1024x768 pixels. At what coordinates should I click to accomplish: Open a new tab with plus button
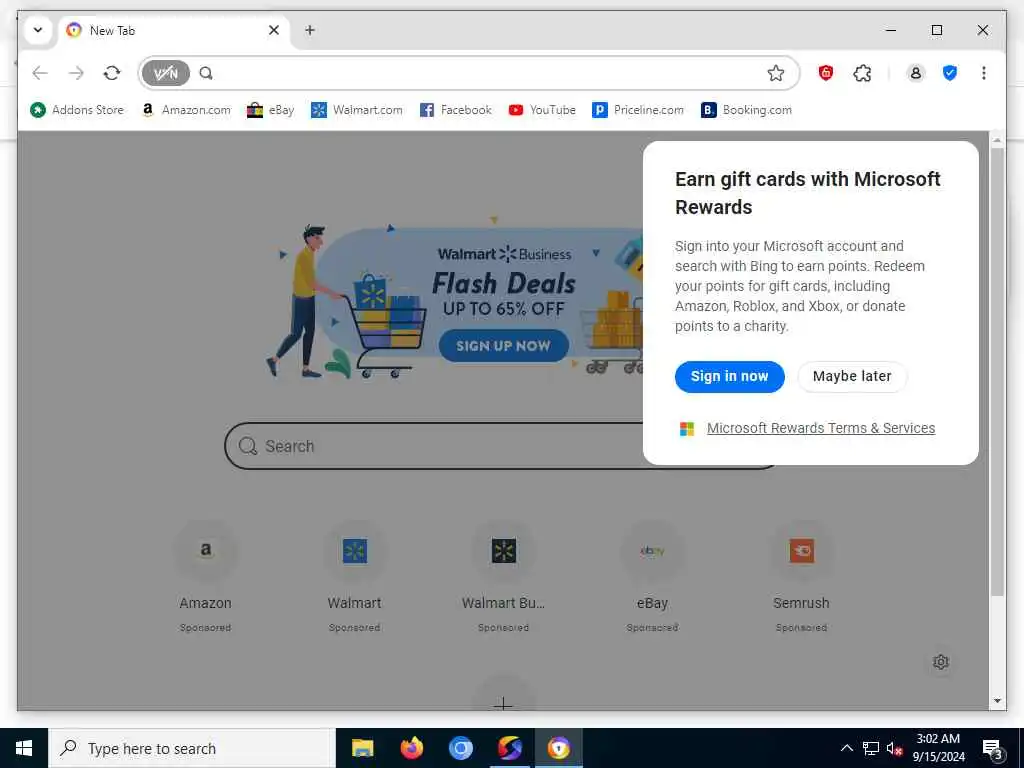tap(310, 30)
